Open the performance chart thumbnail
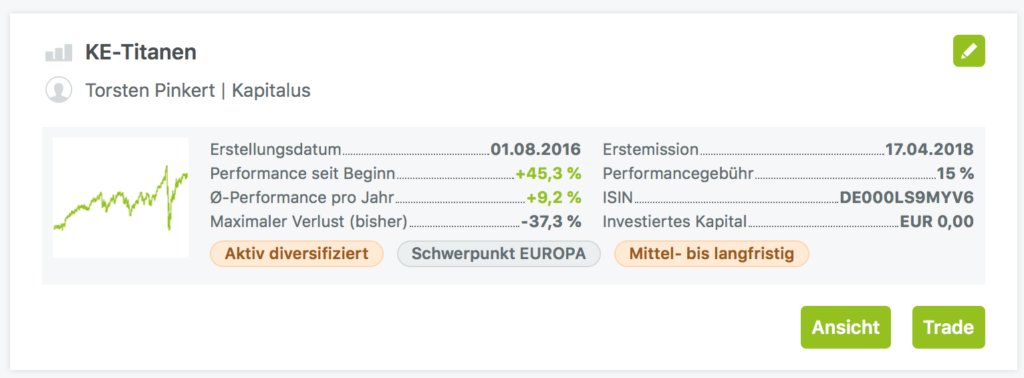Viewport: 1024px width, 378px height. (121, 197)
